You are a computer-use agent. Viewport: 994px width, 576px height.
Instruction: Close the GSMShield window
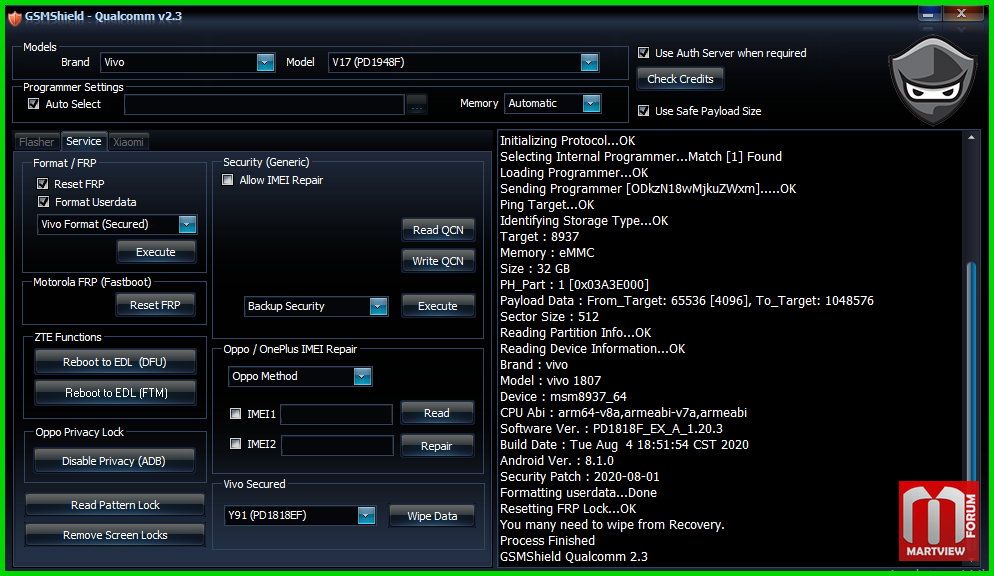click(962, 13)
